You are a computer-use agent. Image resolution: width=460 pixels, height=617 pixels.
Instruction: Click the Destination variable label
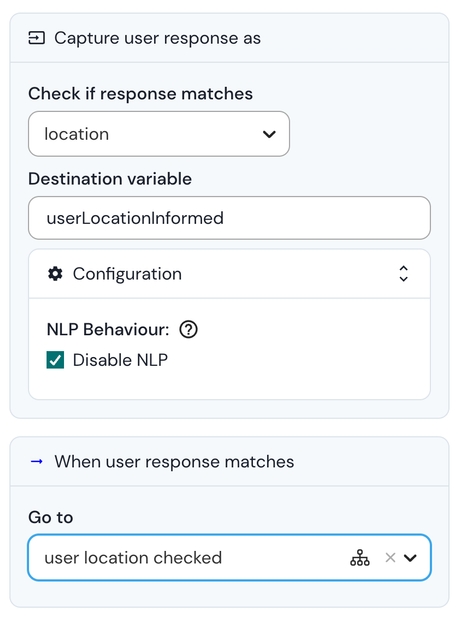pos(110,179)
